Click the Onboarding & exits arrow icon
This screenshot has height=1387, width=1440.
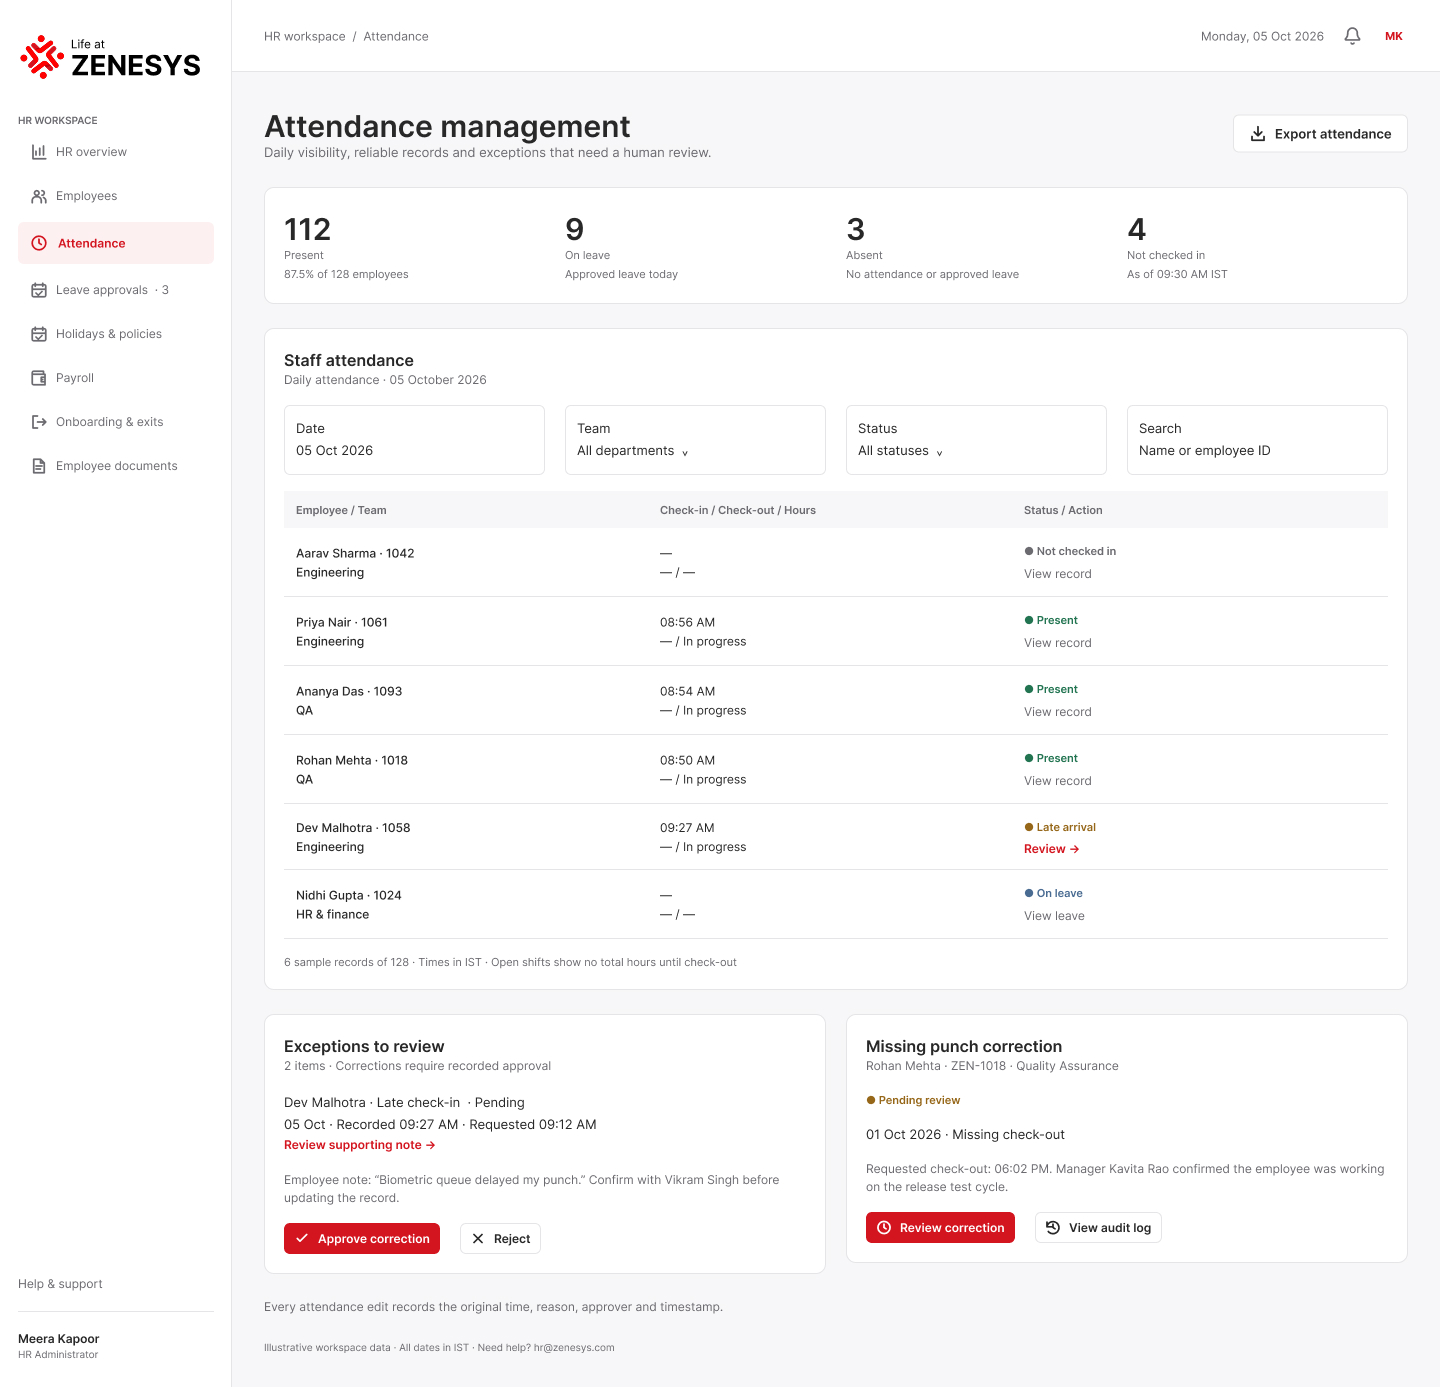point(39,422)
